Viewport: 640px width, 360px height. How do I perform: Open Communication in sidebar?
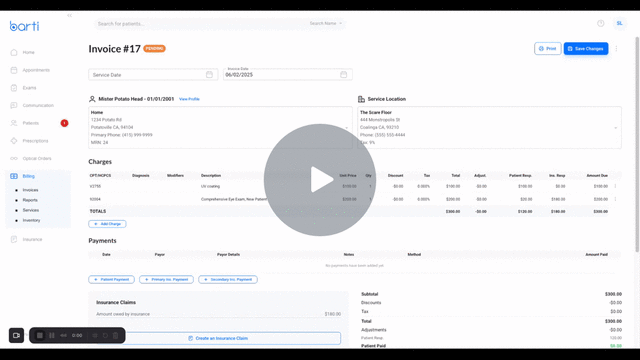point(38,105)
